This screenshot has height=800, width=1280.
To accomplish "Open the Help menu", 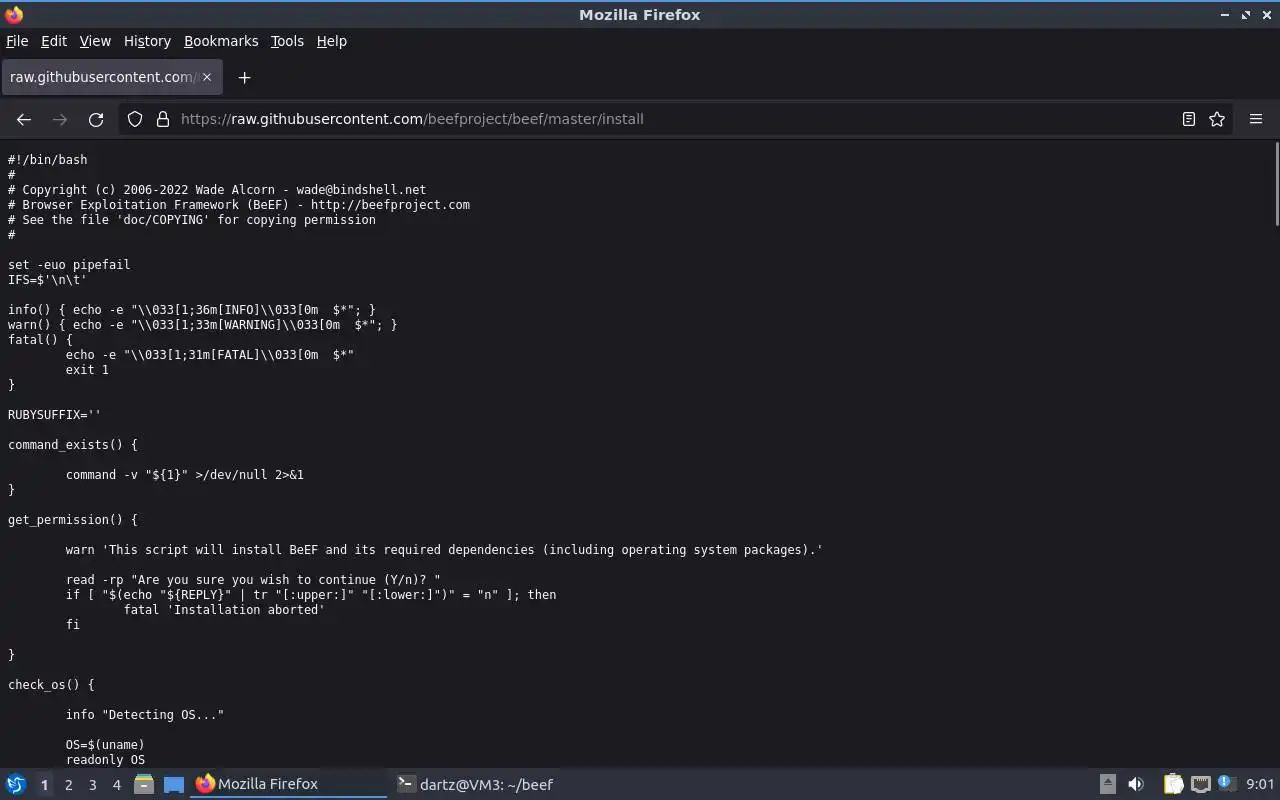I will click(332, 41).
